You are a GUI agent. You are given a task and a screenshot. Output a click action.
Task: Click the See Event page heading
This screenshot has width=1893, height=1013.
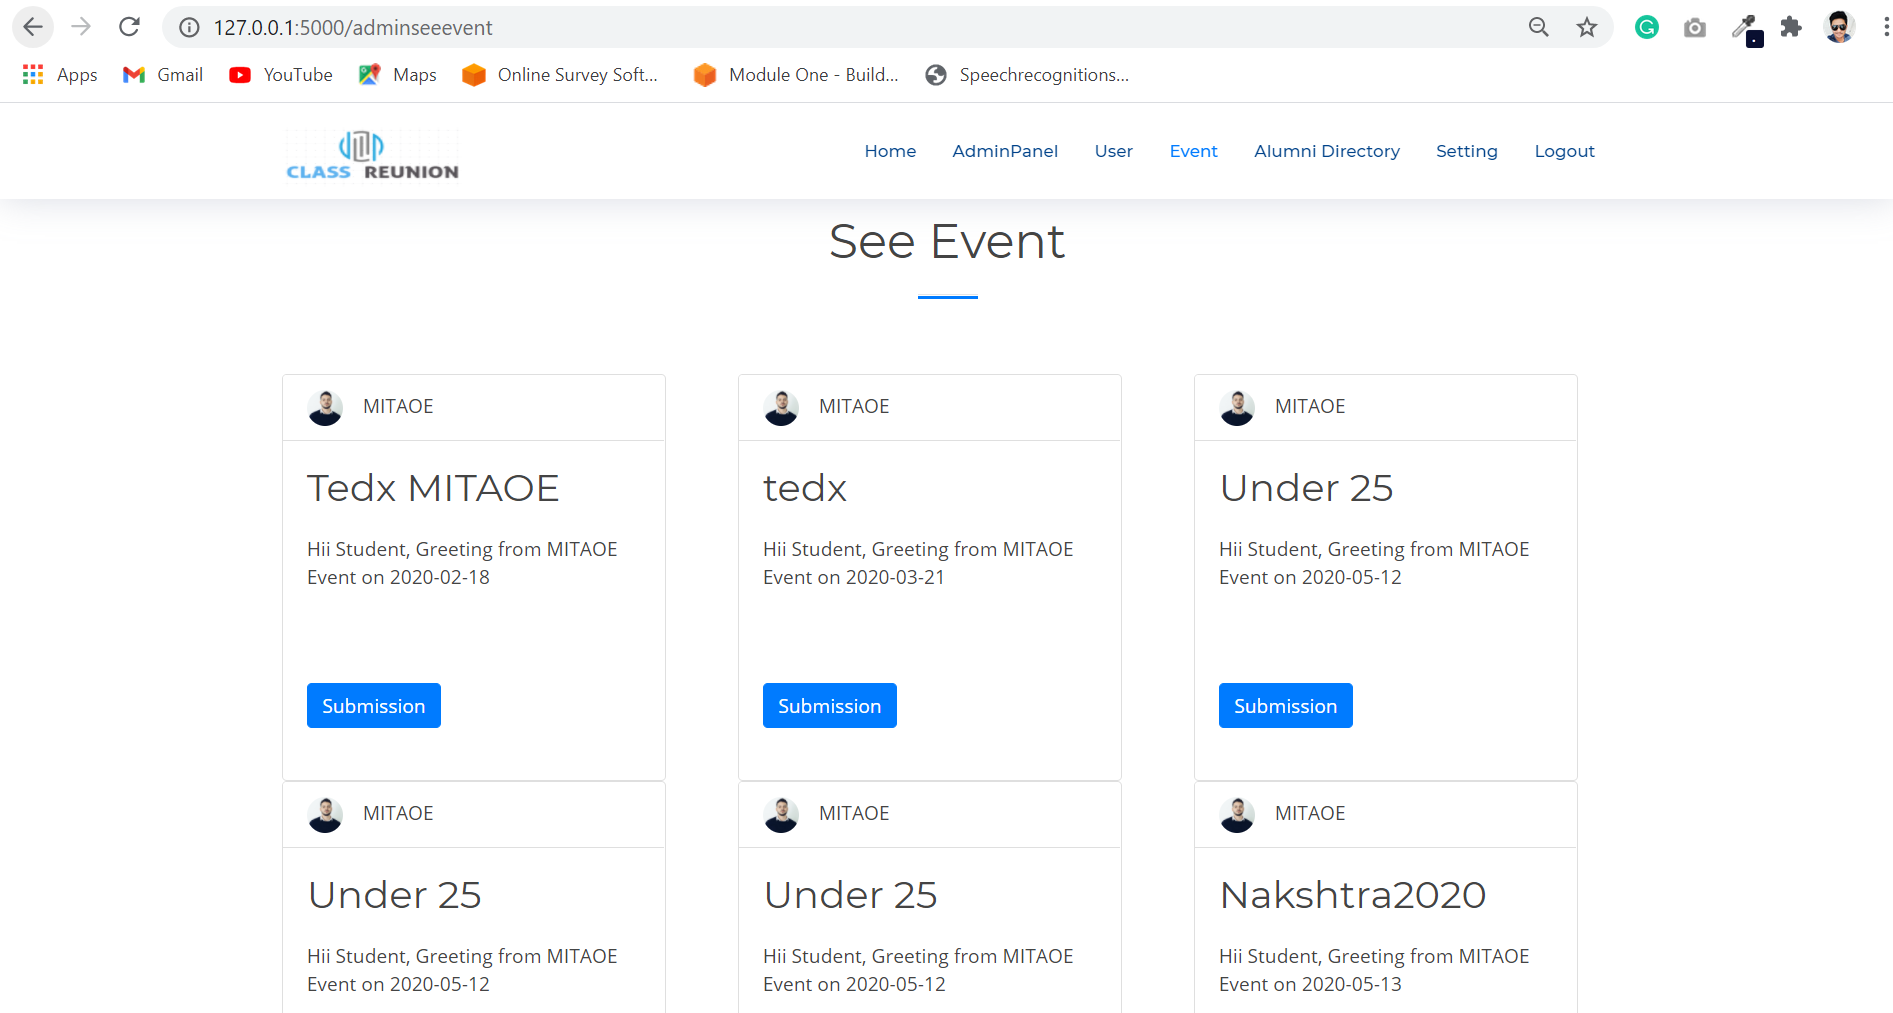[x=947, y=242]
